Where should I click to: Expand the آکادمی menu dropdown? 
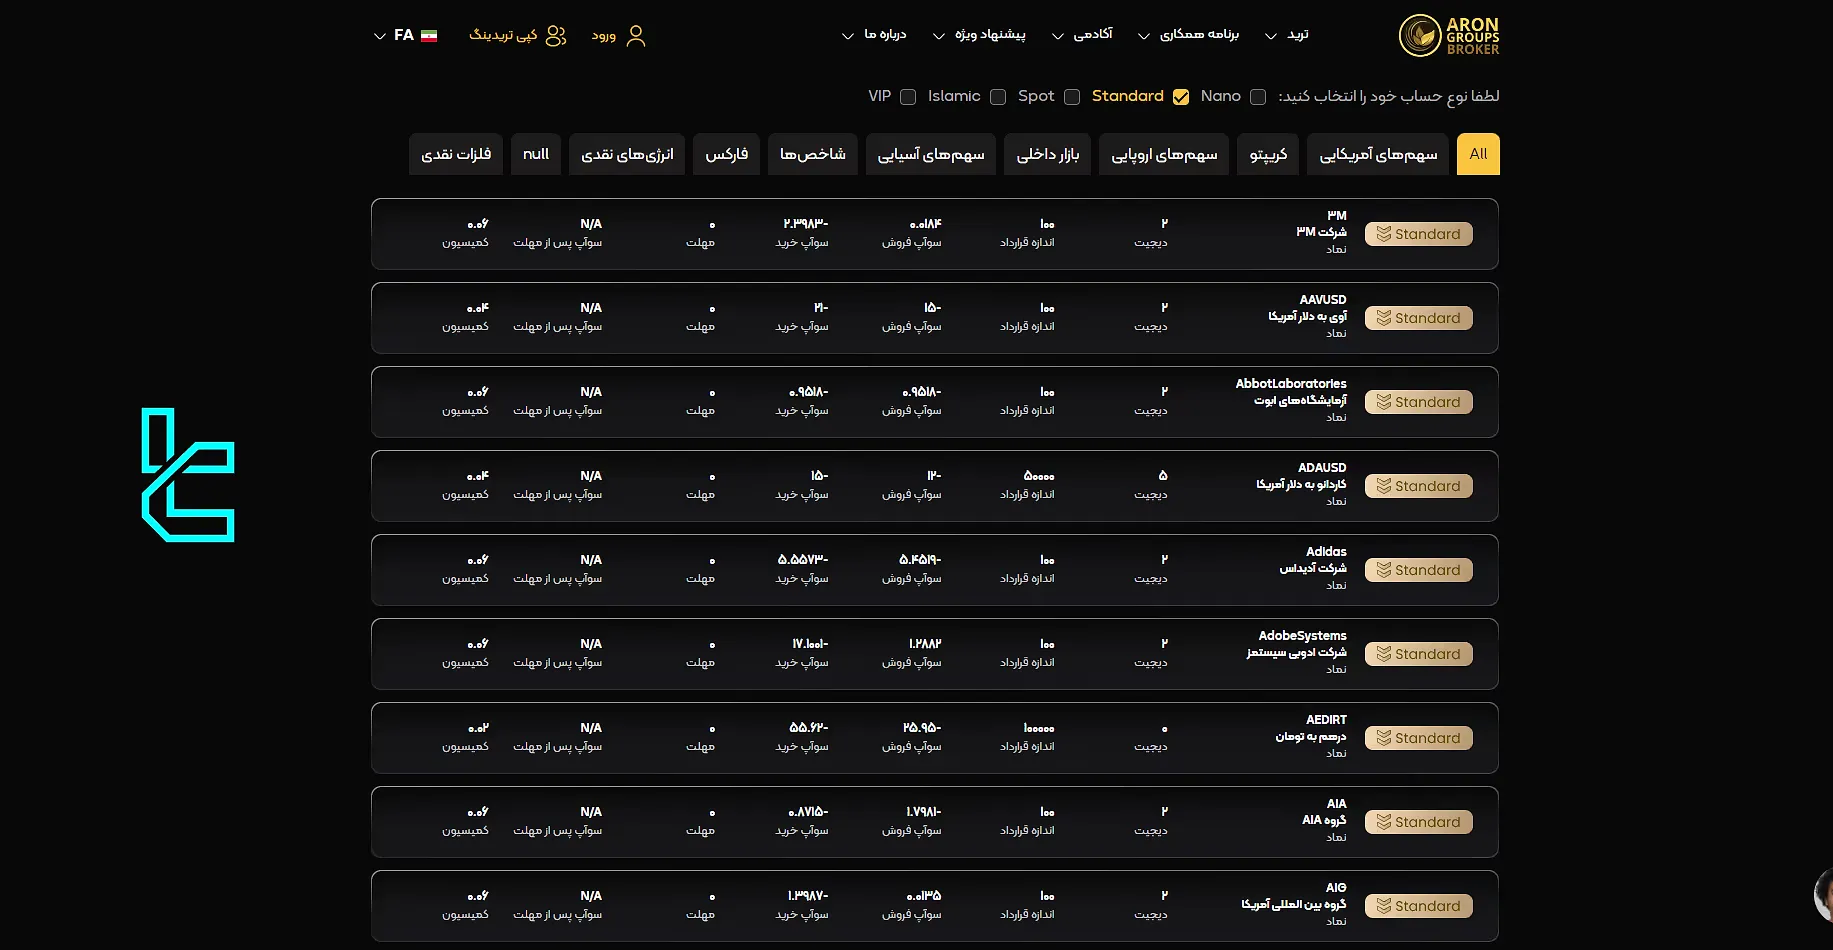(1082, 35)
